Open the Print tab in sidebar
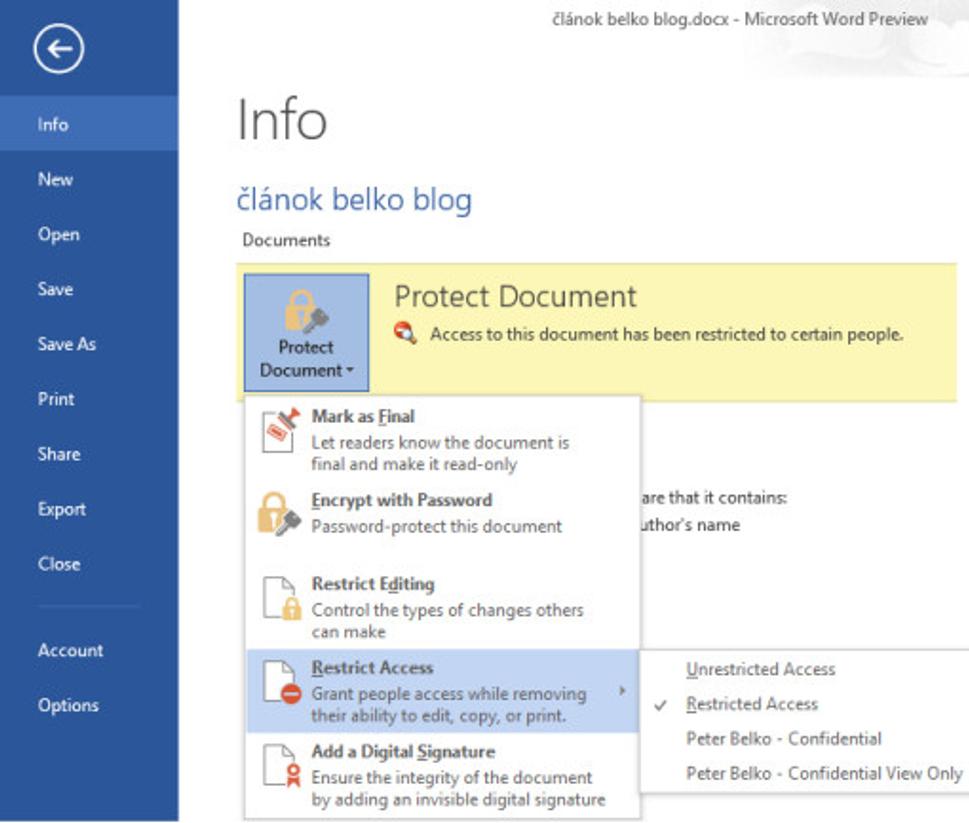 click(x=89, y=399)
